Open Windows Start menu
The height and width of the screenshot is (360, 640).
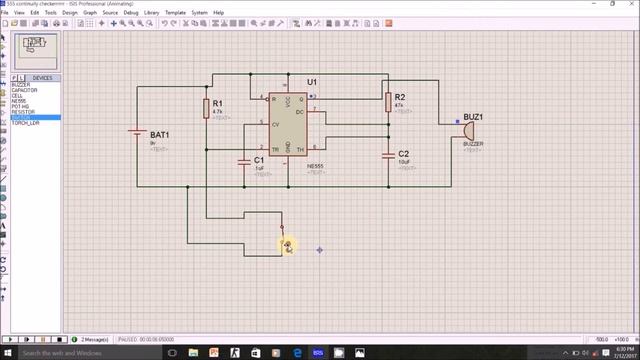pyautogui.click(x=8, y=353)
